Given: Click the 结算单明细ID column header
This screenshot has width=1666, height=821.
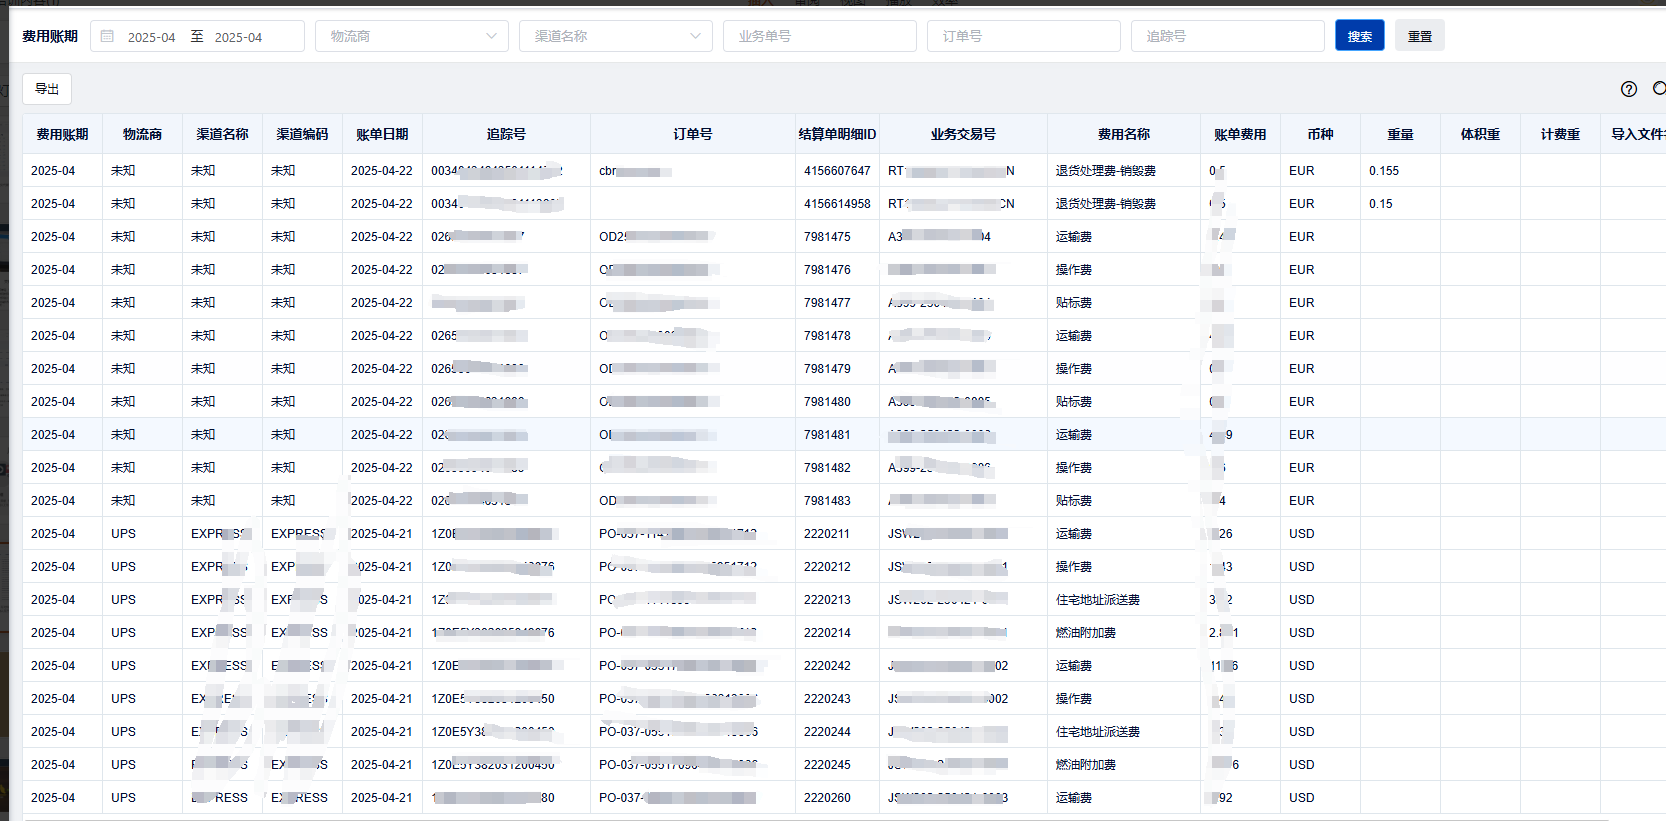Looking at the screenshot, I should pyautogui.click(x=837, y=134).
